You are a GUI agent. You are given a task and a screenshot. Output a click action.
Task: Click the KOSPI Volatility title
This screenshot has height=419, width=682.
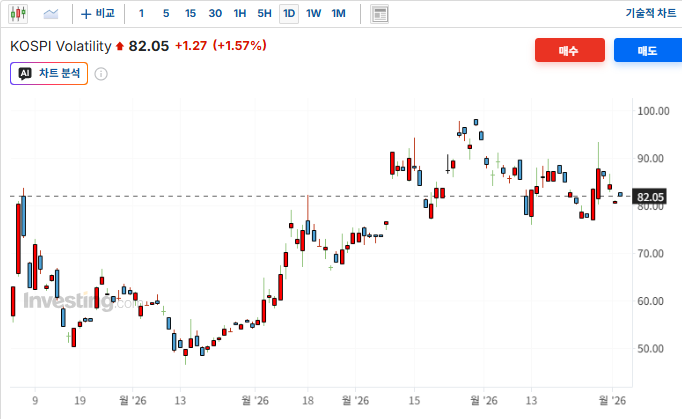(x=61, y=46)
